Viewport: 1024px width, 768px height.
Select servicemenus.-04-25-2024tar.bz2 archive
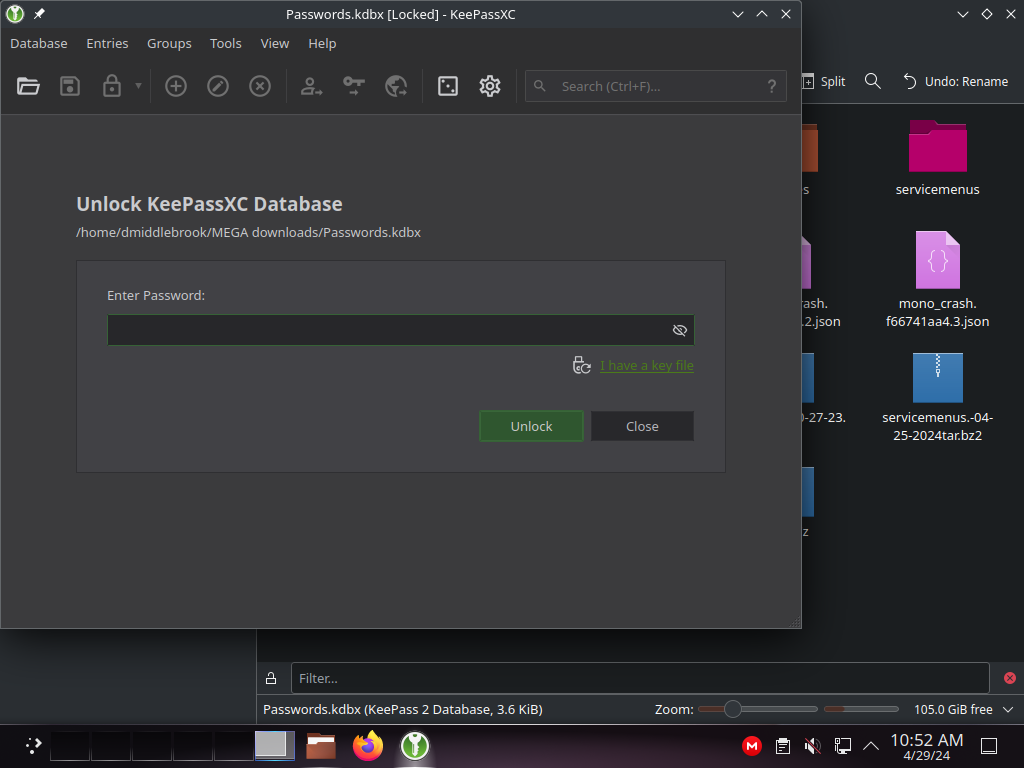pyautogui.click(x=937, y=398)
